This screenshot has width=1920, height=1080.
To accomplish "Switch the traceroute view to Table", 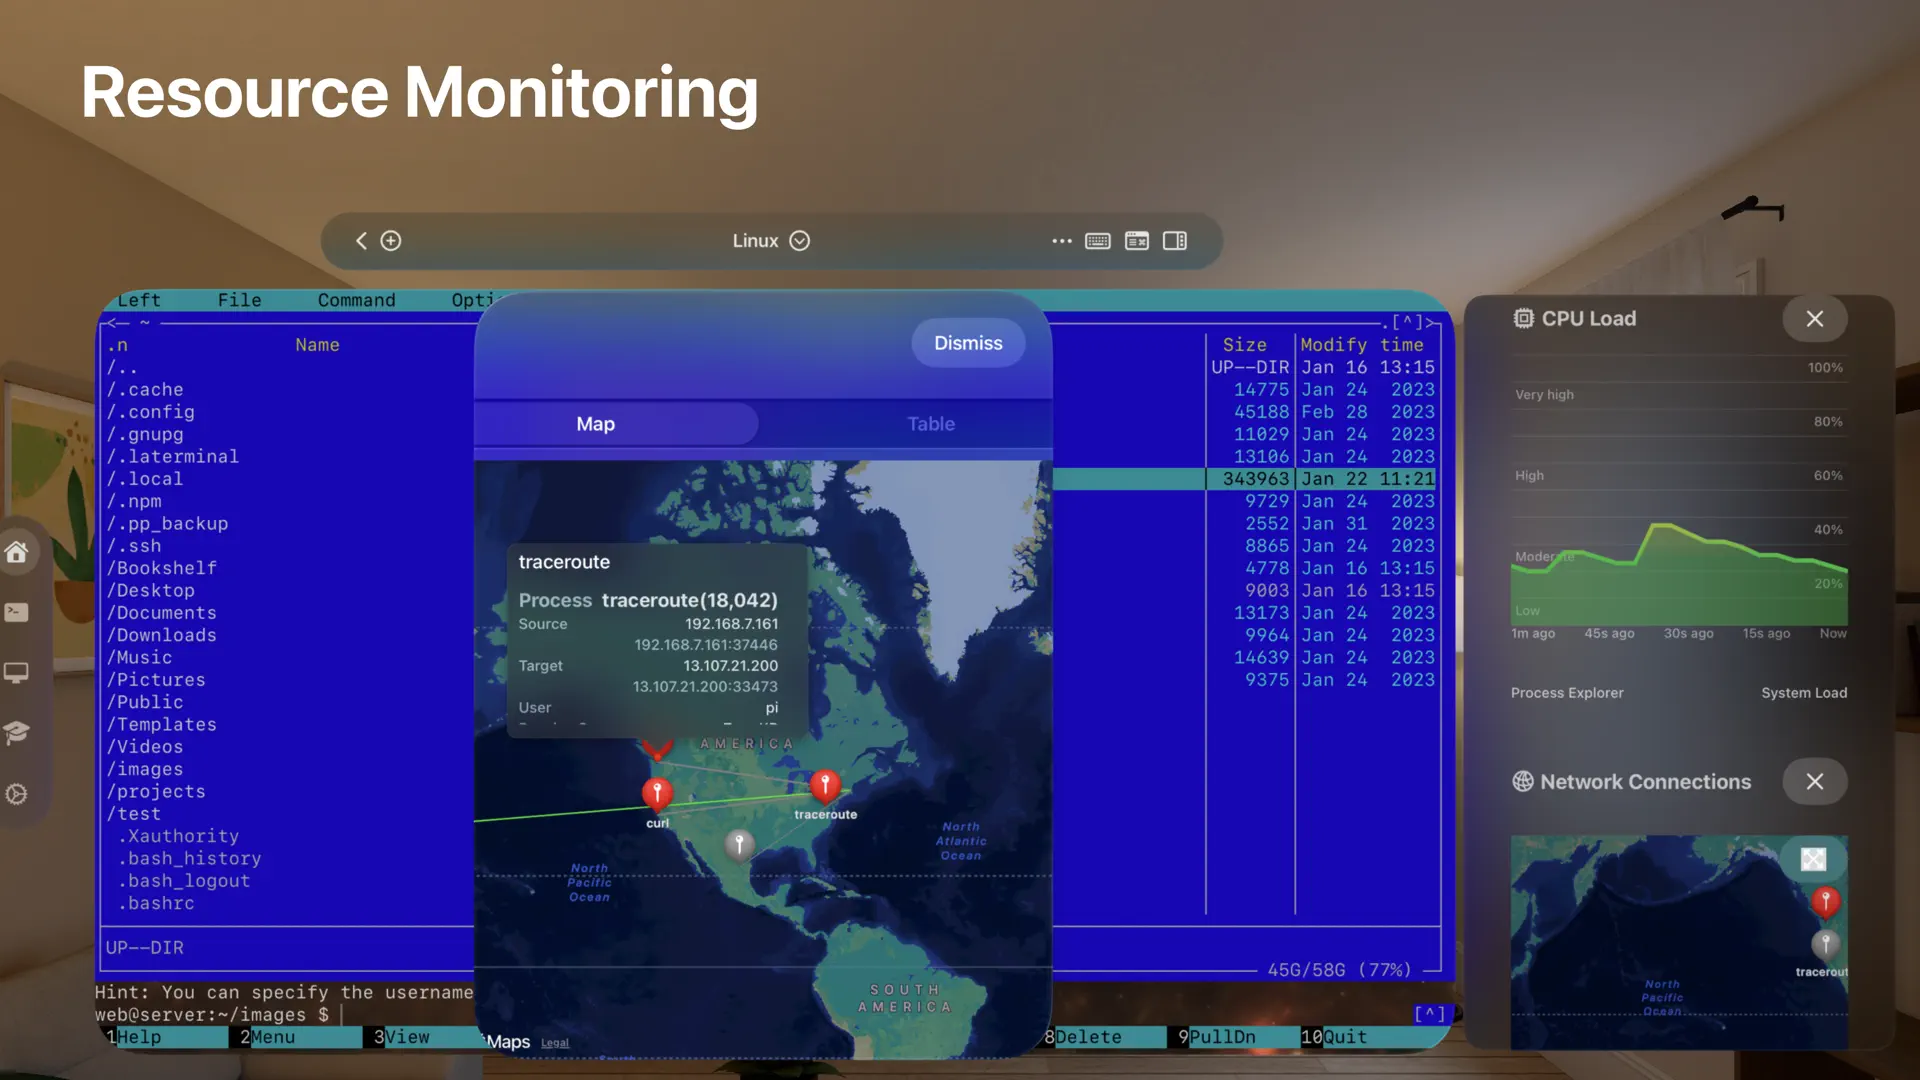I will [x=930, y=423].
